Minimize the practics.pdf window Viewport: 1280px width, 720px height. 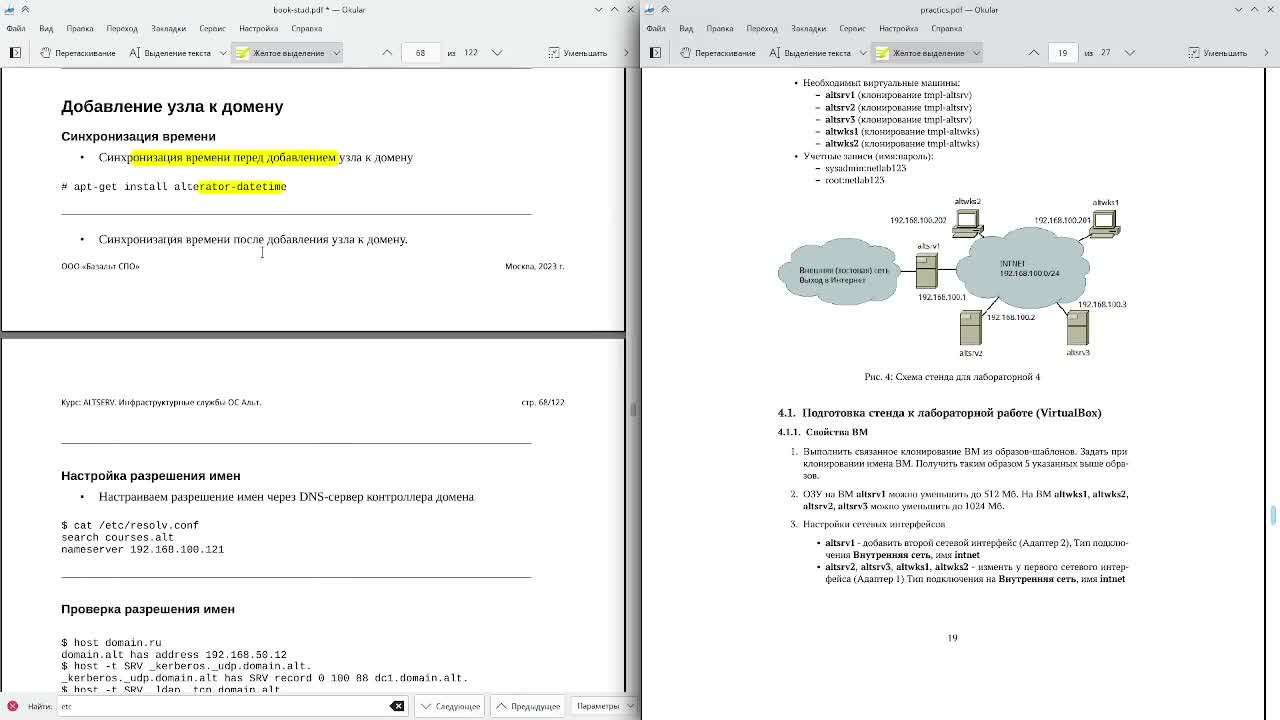tap(1238, 9)
